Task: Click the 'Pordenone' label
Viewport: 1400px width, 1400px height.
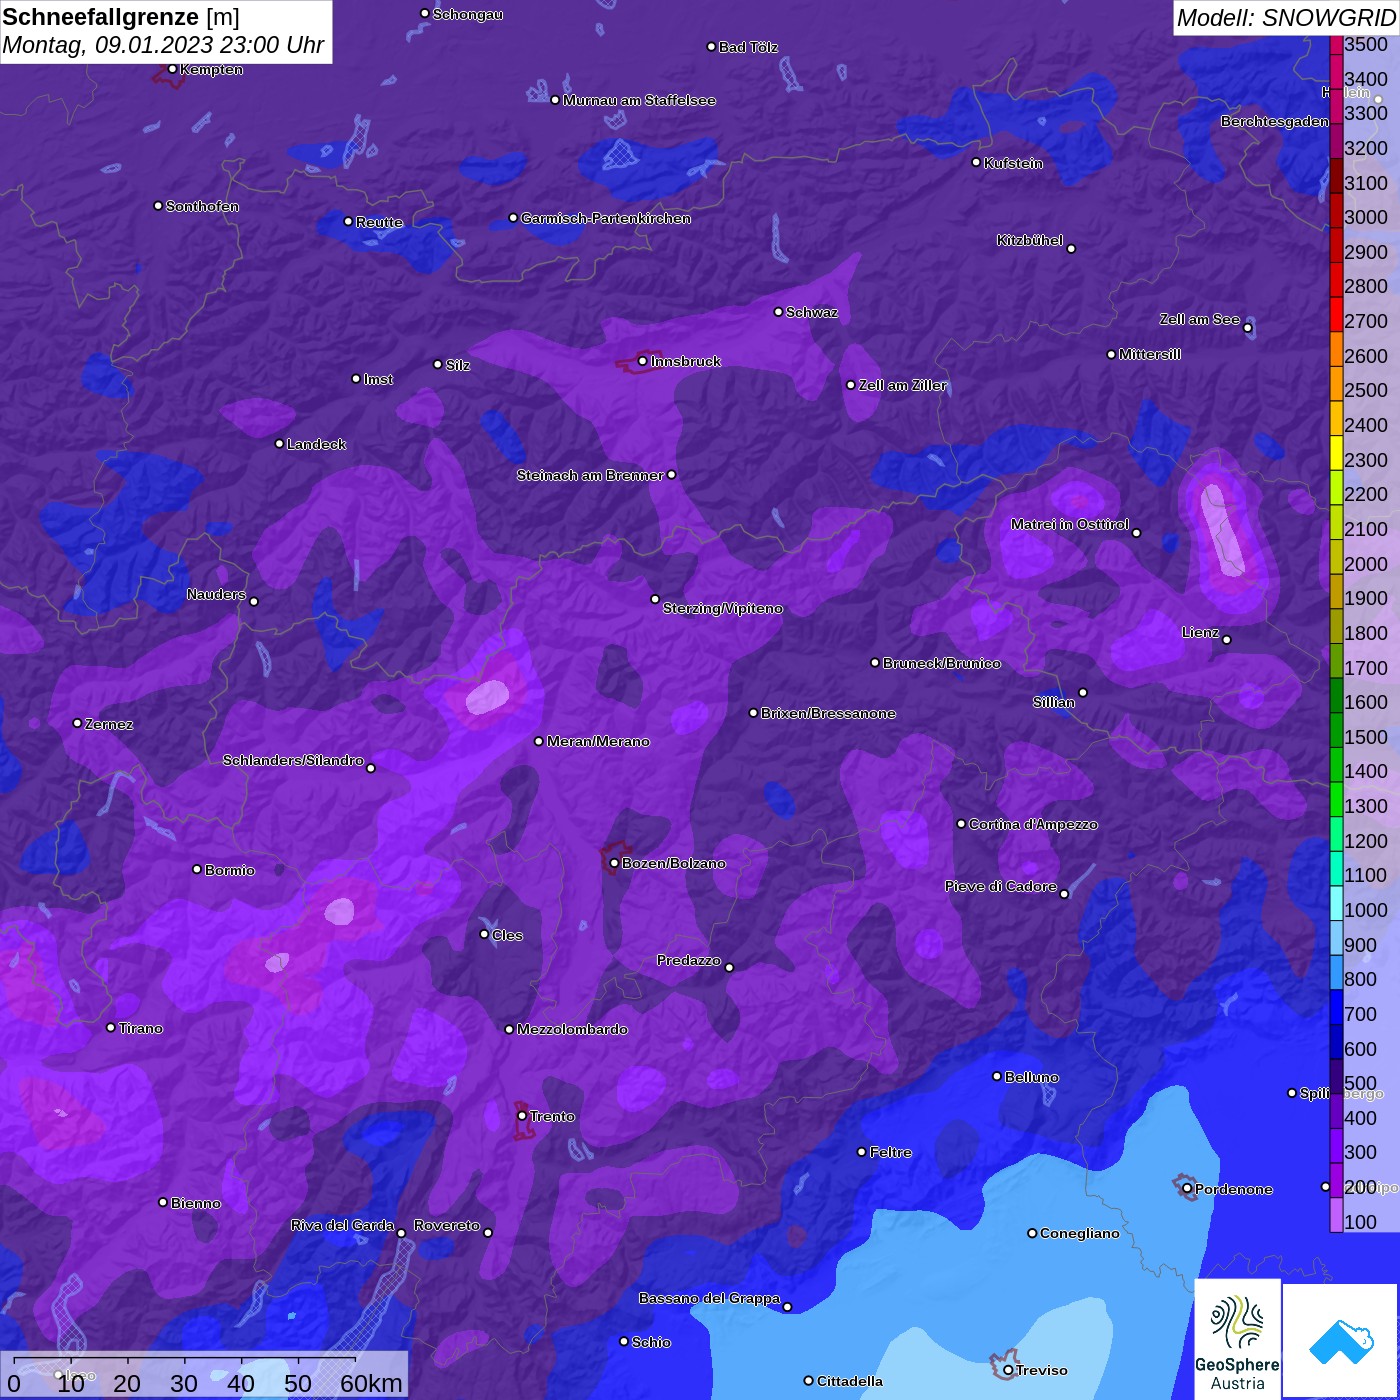Action: click(1234, 1189)
